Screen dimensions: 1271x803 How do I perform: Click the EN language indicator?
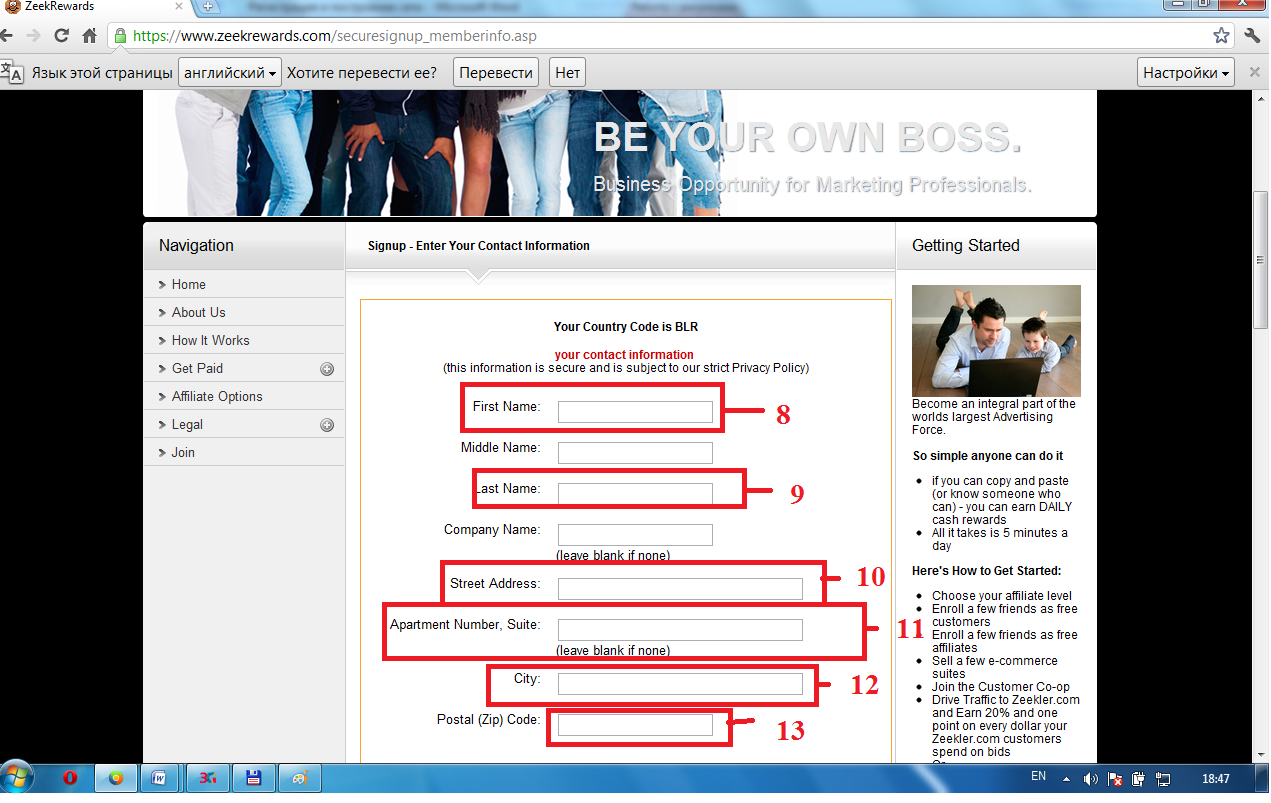pyautogui.click(x=1038, y=777)
